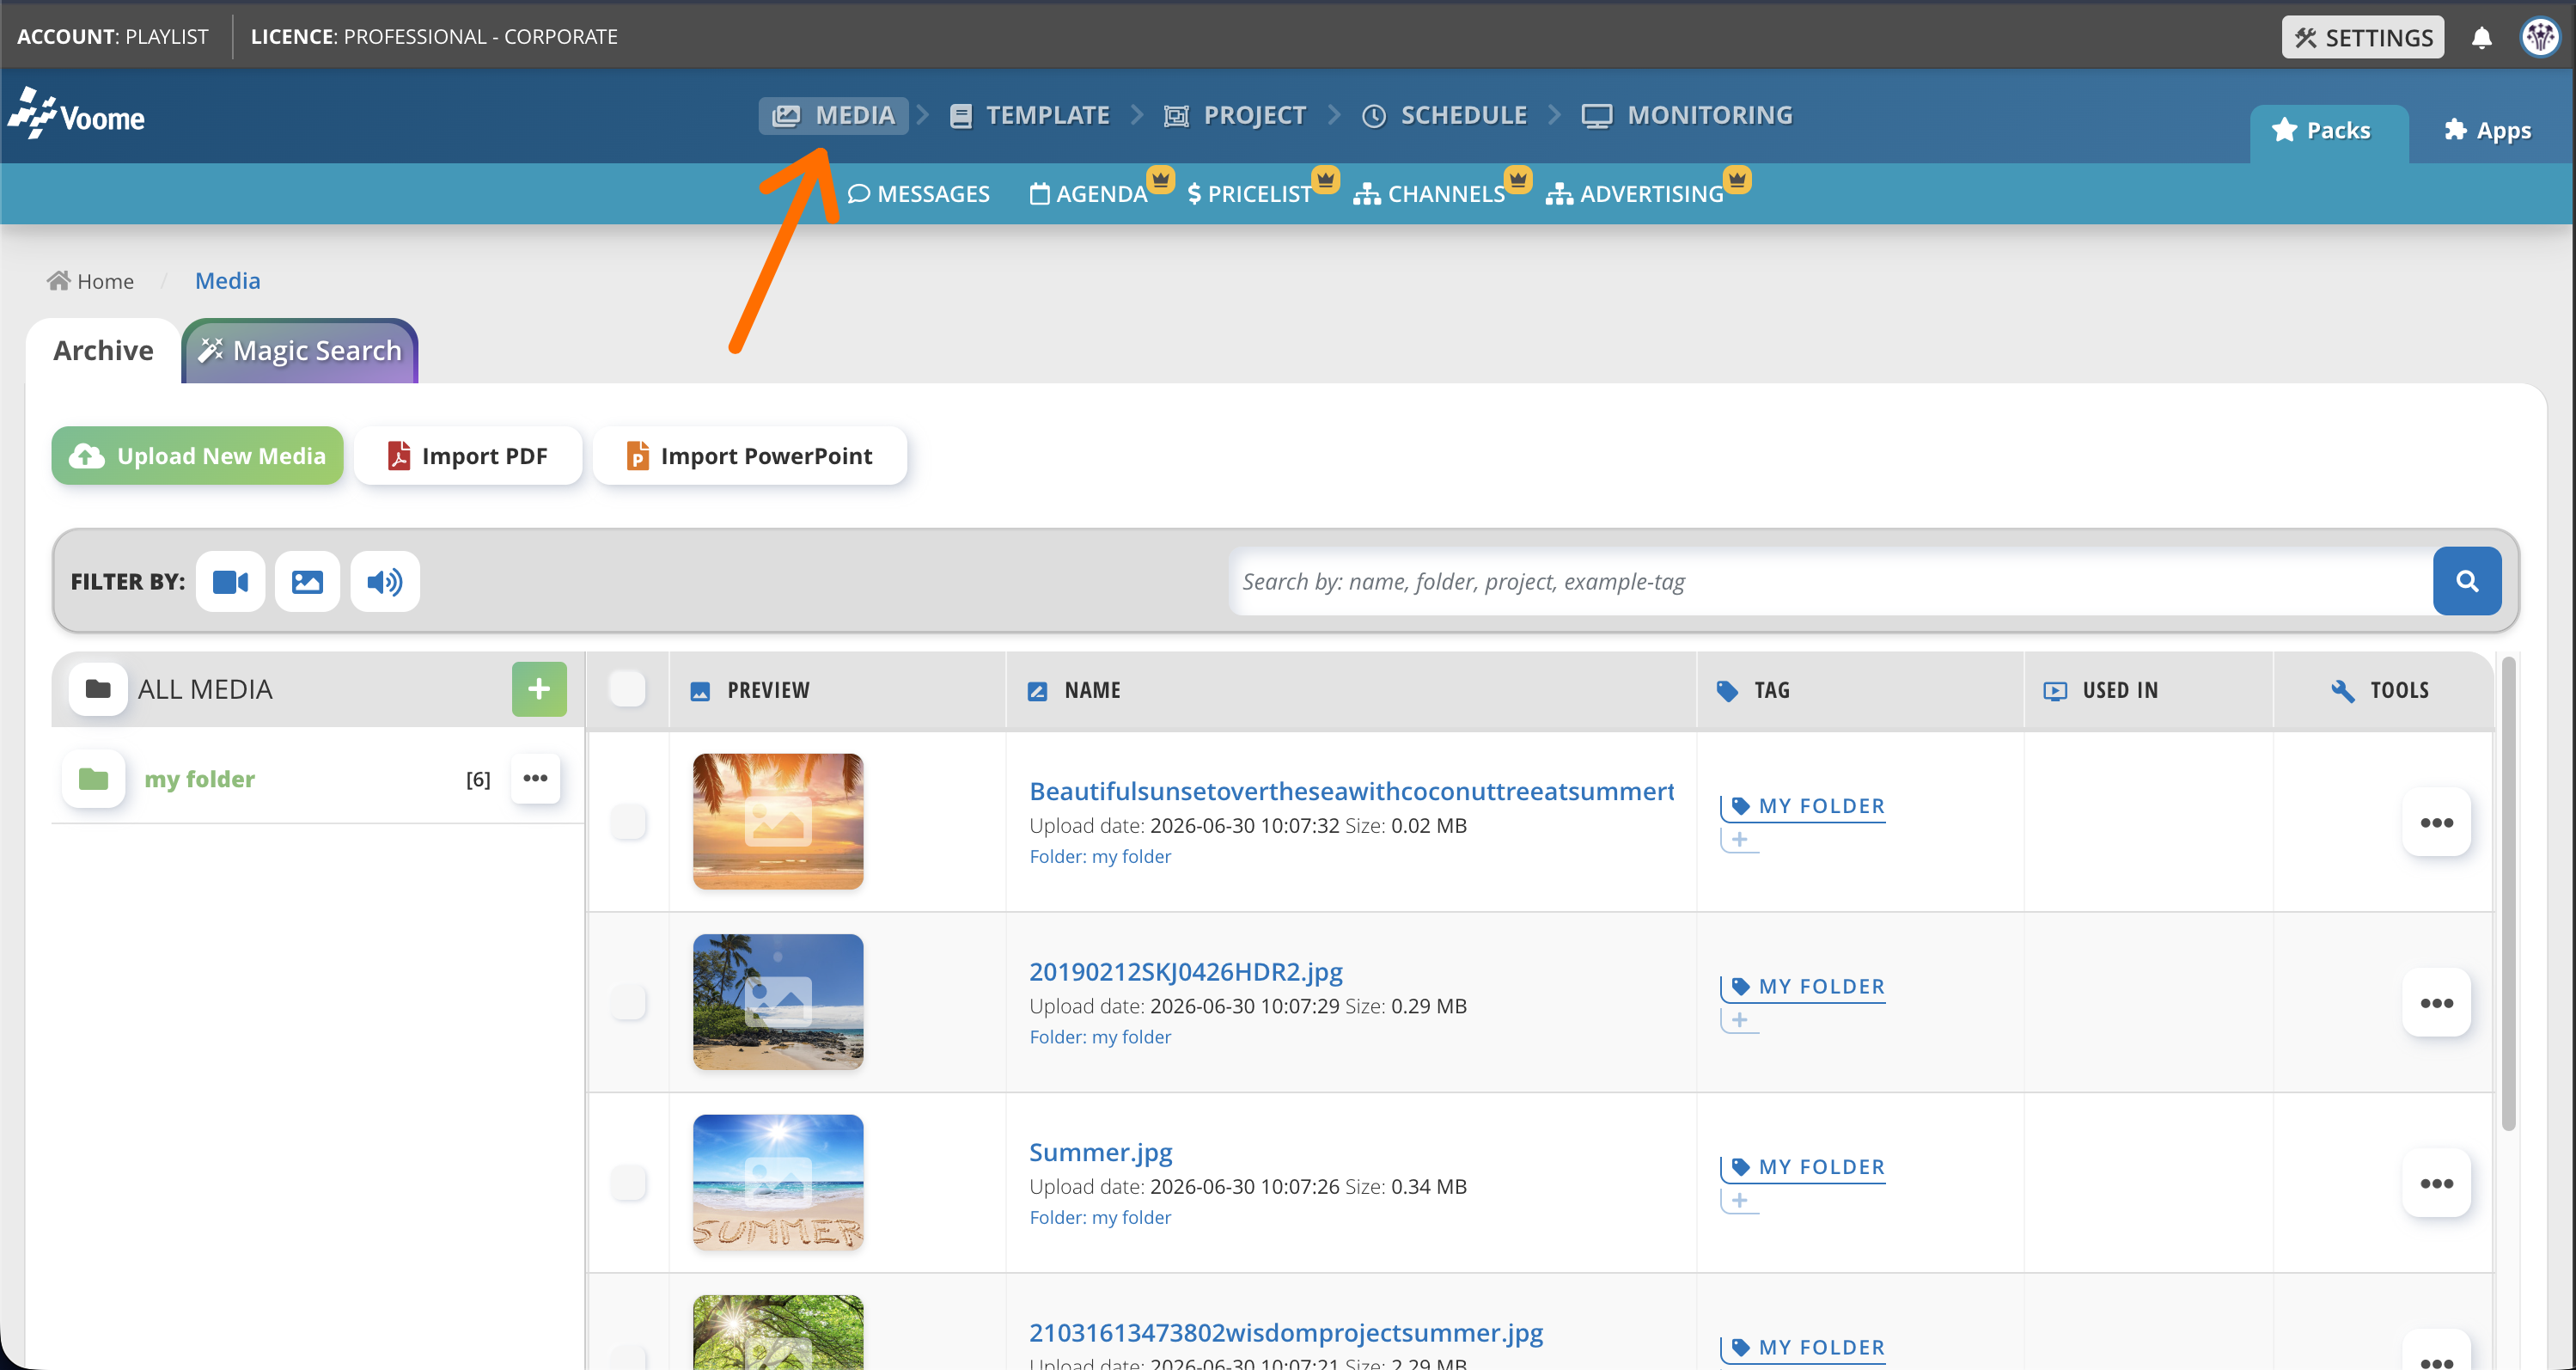Go to the MEDIA section
Screen dimensions: 2576x1370
pyautogui.click(x=833, y=115)
